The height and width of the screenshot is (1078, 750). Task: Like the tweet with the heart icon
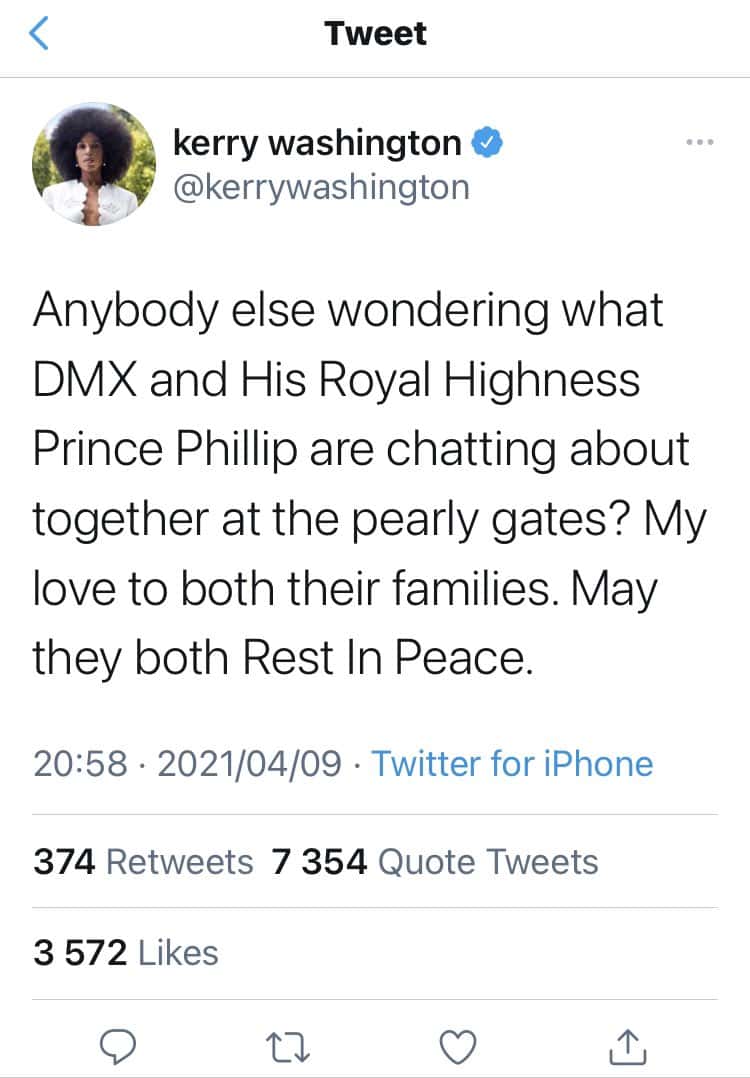coord(459,1047)
